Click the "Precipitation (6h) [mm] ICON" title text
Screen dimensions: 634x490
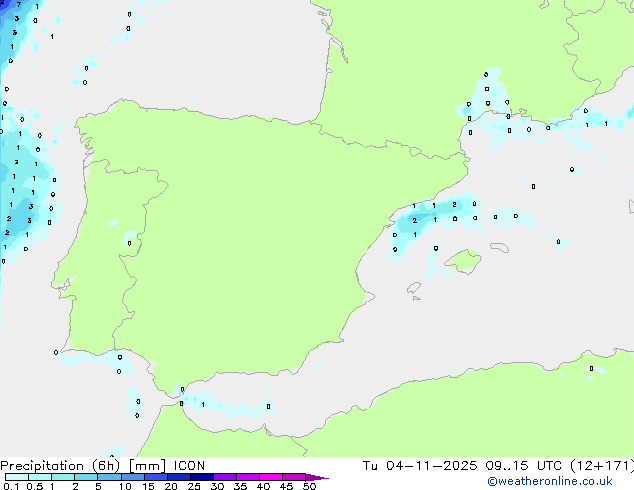(x=103, y=466)
